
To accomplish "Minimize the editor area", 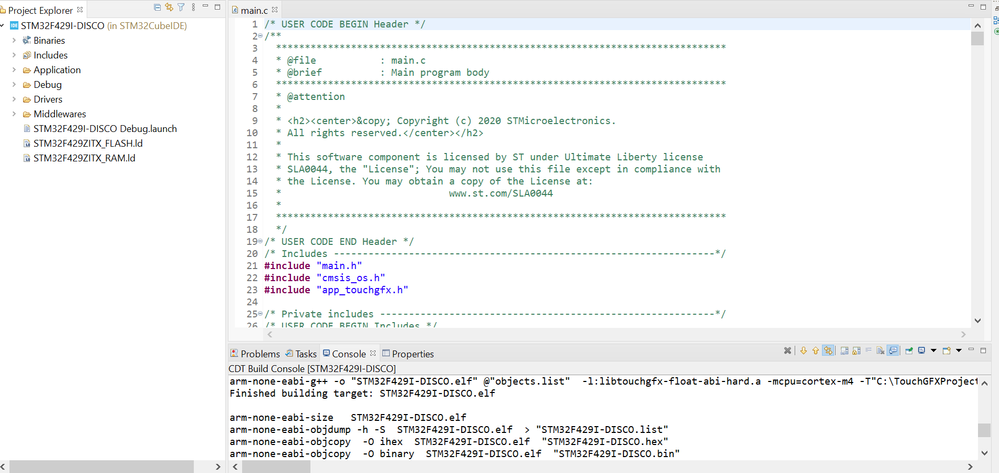I will 971,6.
